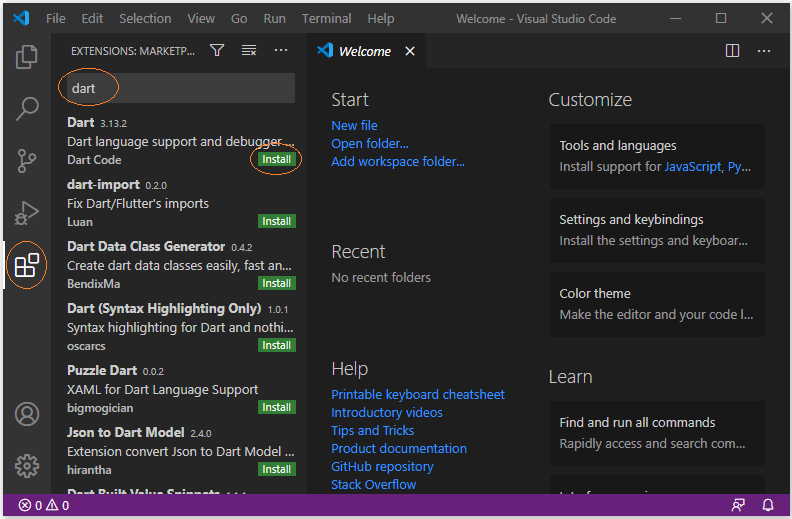Install the Dart extension by Dart Code

pos(276,159)
